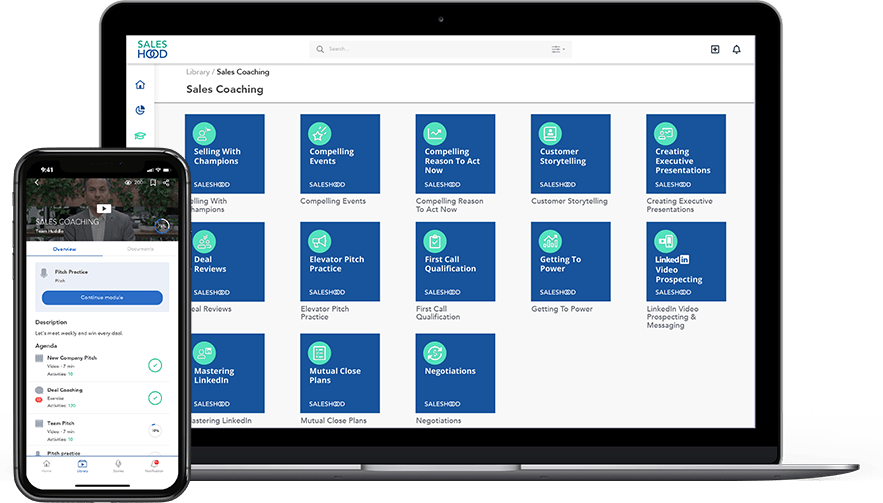This screenshot has height=503, width=883.
Task: Click the SalesHood logo in the header
Action: [152, 49]
